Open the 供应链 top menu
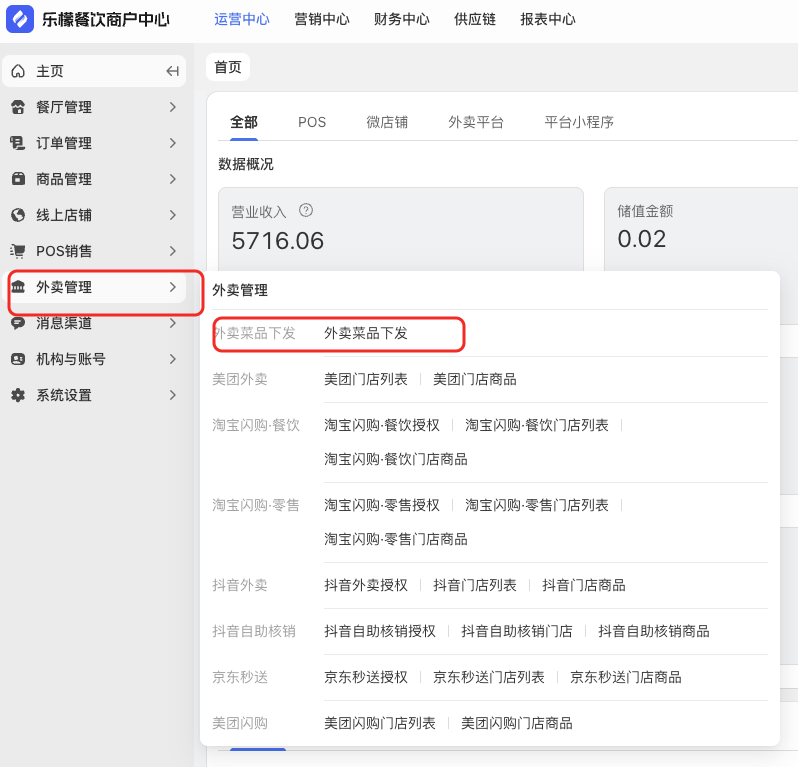Image resolution: width=798 pixels, height=767 pixels. tap(475, 19)
